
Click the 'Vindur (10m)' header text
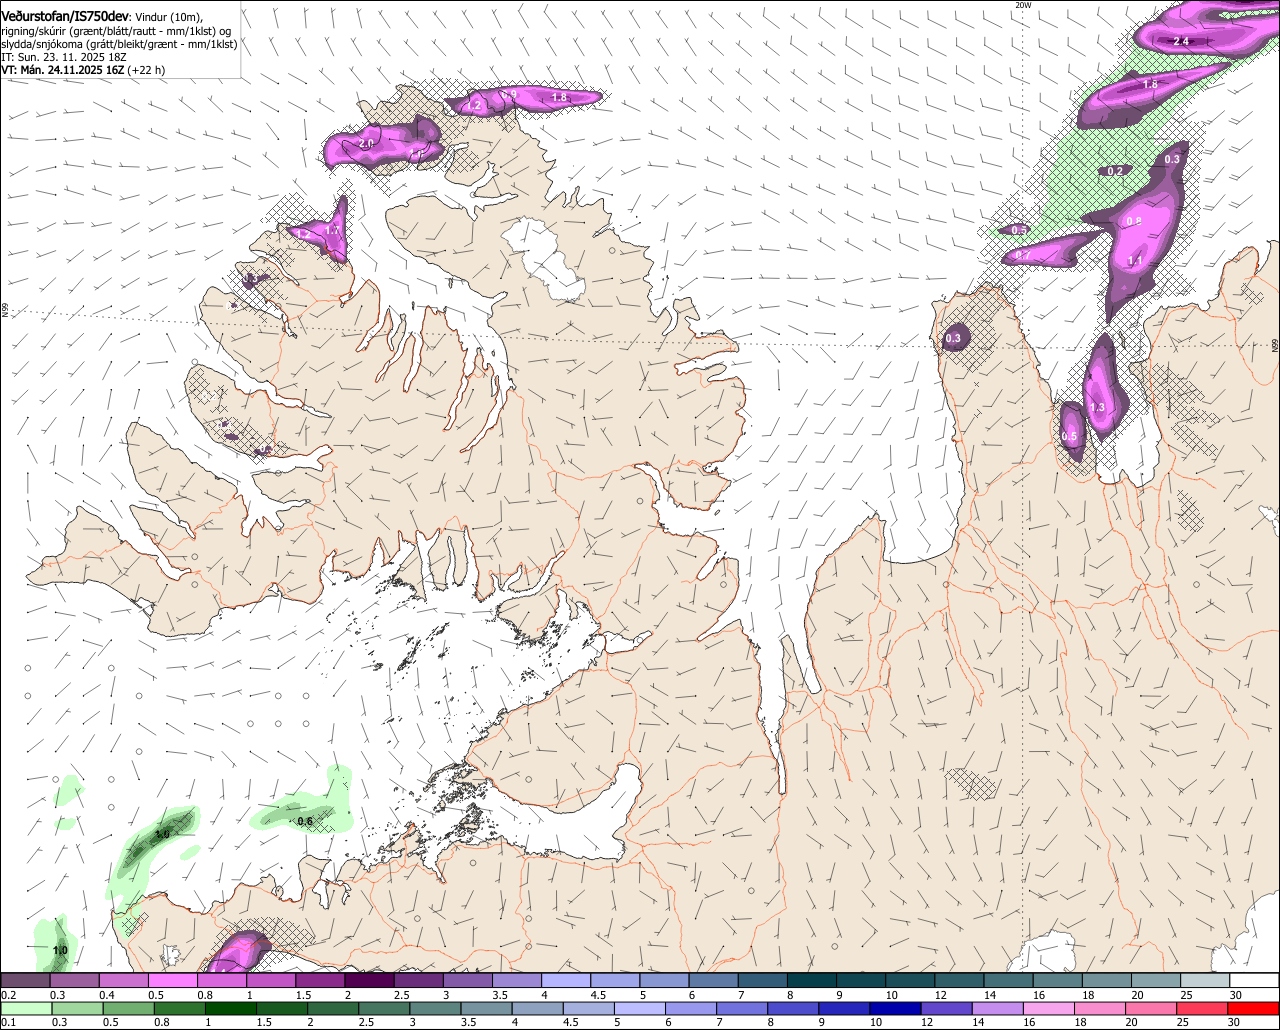pyautogui.click(x=170, y=18)
